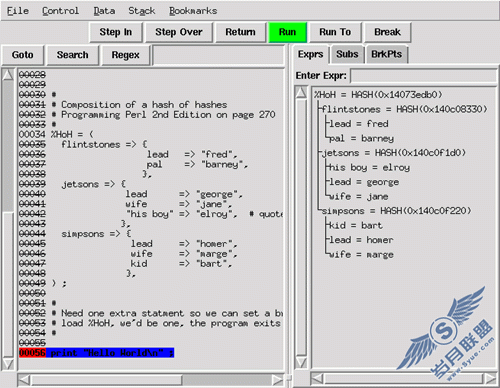The image size is (500, 388).
Task: Click 'jetsons => {' in source code
Action: tap(94, 184)
